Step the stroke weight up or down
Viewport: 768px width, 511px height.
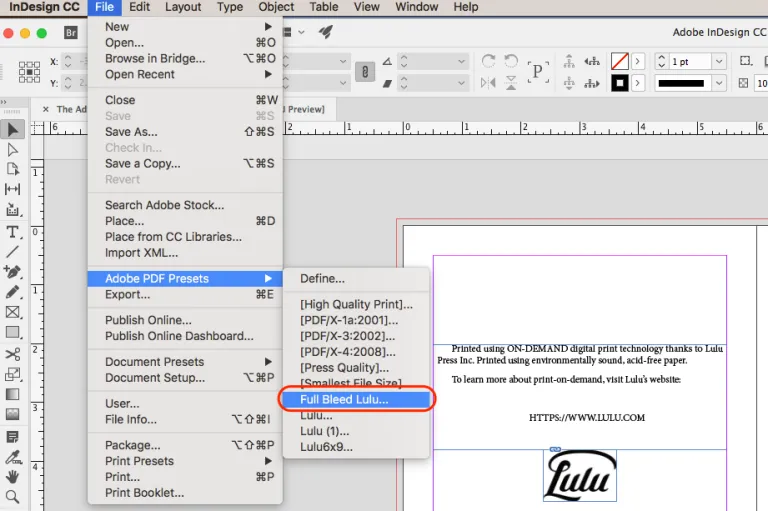pos(662,61)
